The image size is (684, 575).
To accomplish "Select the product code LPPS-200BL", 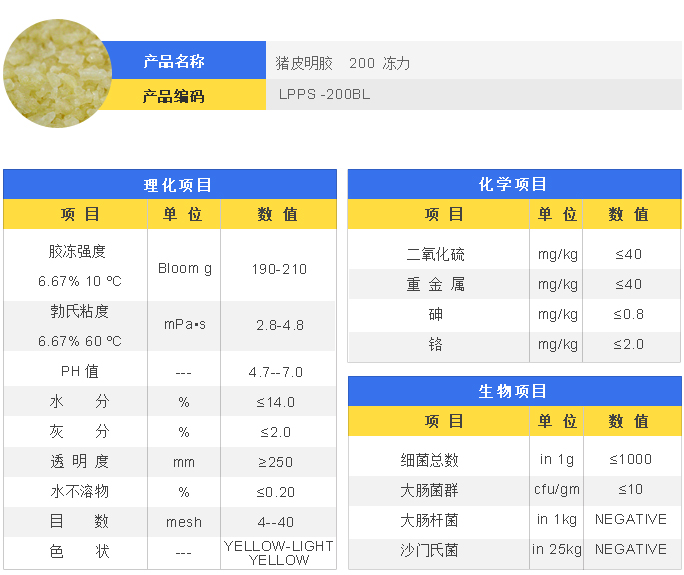I will coord(324,96).
